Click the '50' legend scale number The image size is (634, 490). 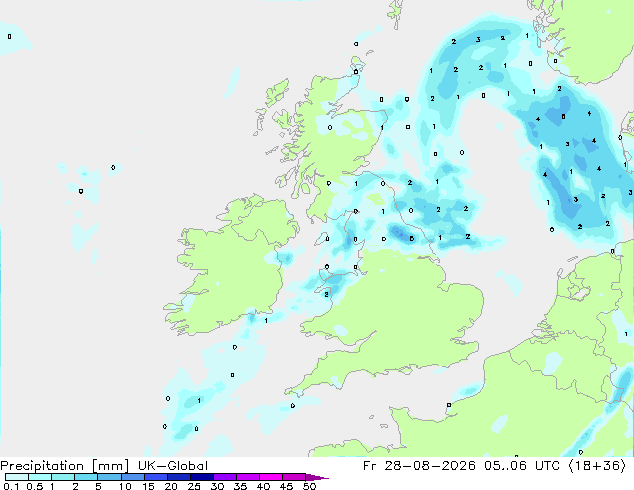pos(309,486)
